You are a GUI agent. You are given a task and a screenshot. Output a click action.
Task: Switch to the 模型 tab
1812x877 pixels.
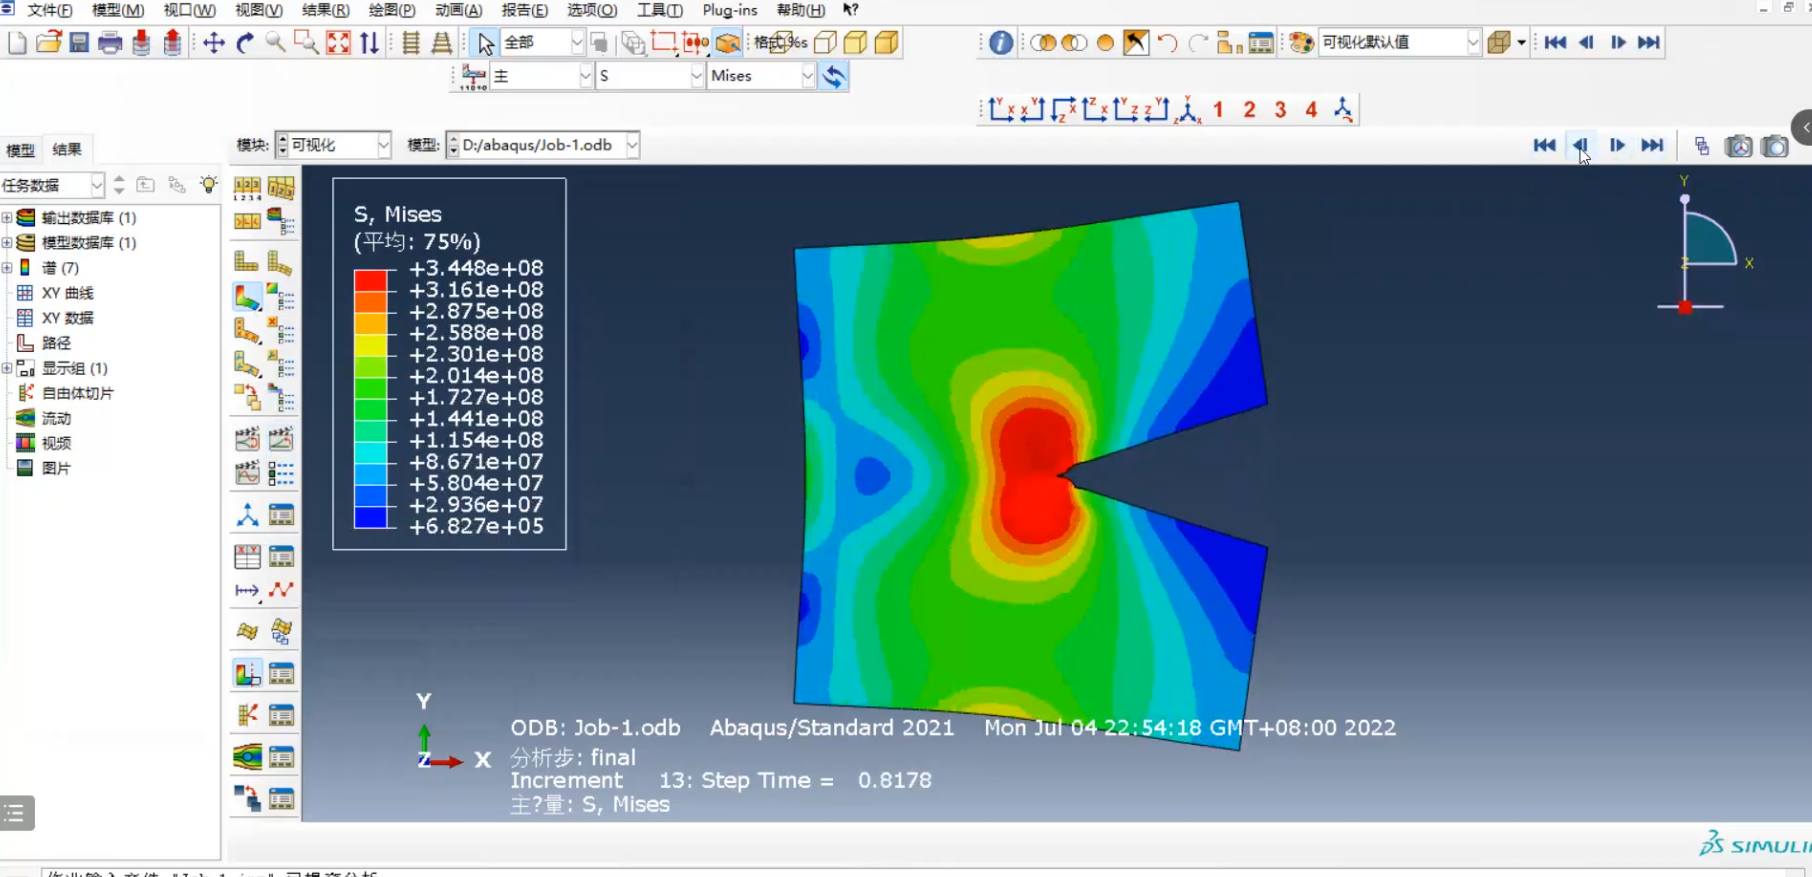coord(20,150)
